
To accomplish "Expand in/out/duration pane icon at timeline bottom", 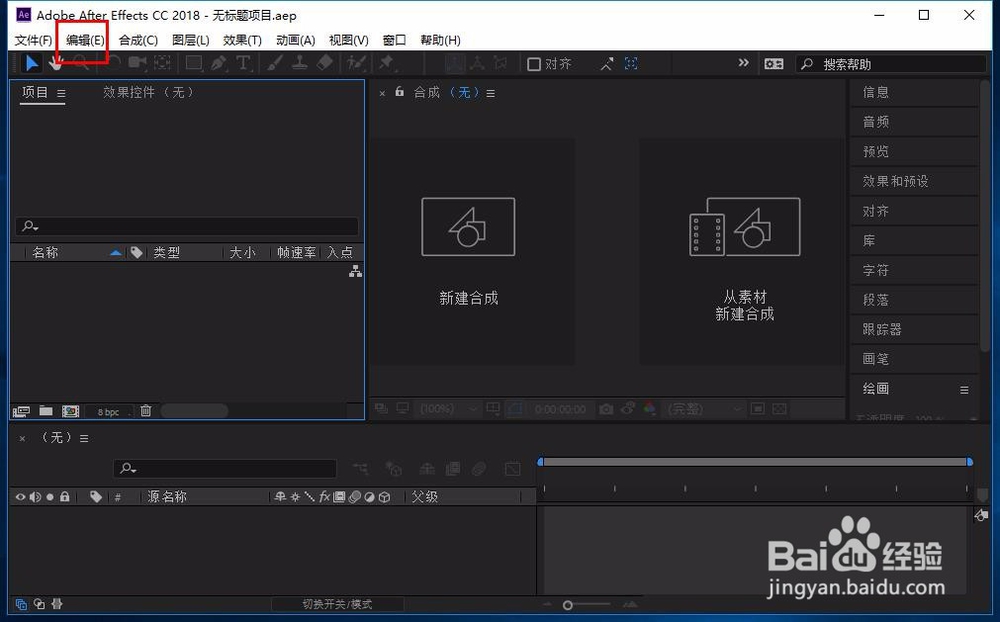I will (x=57, y=603).
